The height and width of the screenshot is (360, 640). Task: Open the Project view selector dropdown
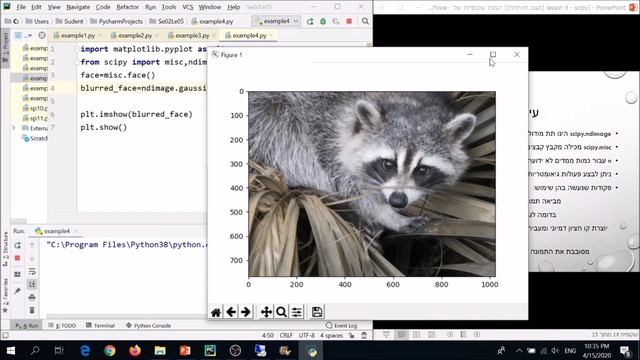[23, 36]
